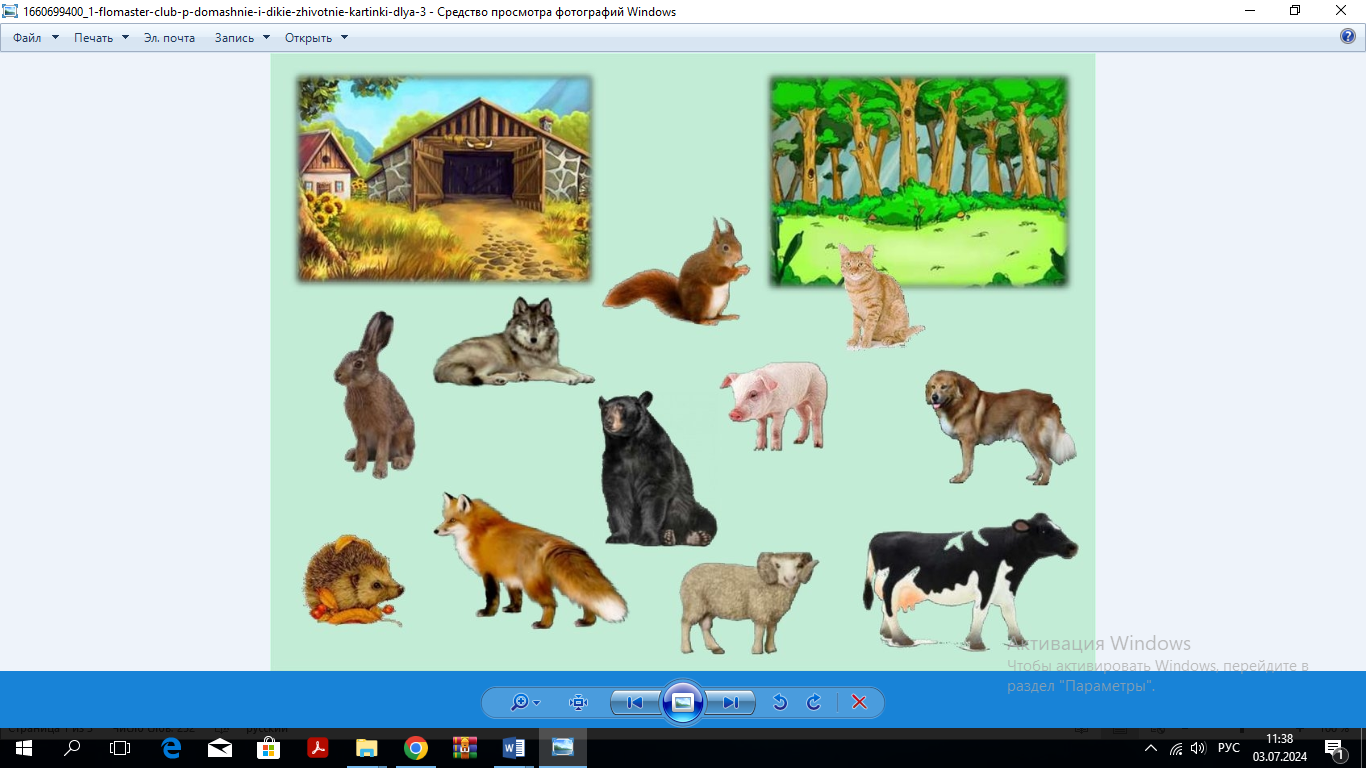Click the black-and-white cow image

pyautogui.click(x=968, y=580)
